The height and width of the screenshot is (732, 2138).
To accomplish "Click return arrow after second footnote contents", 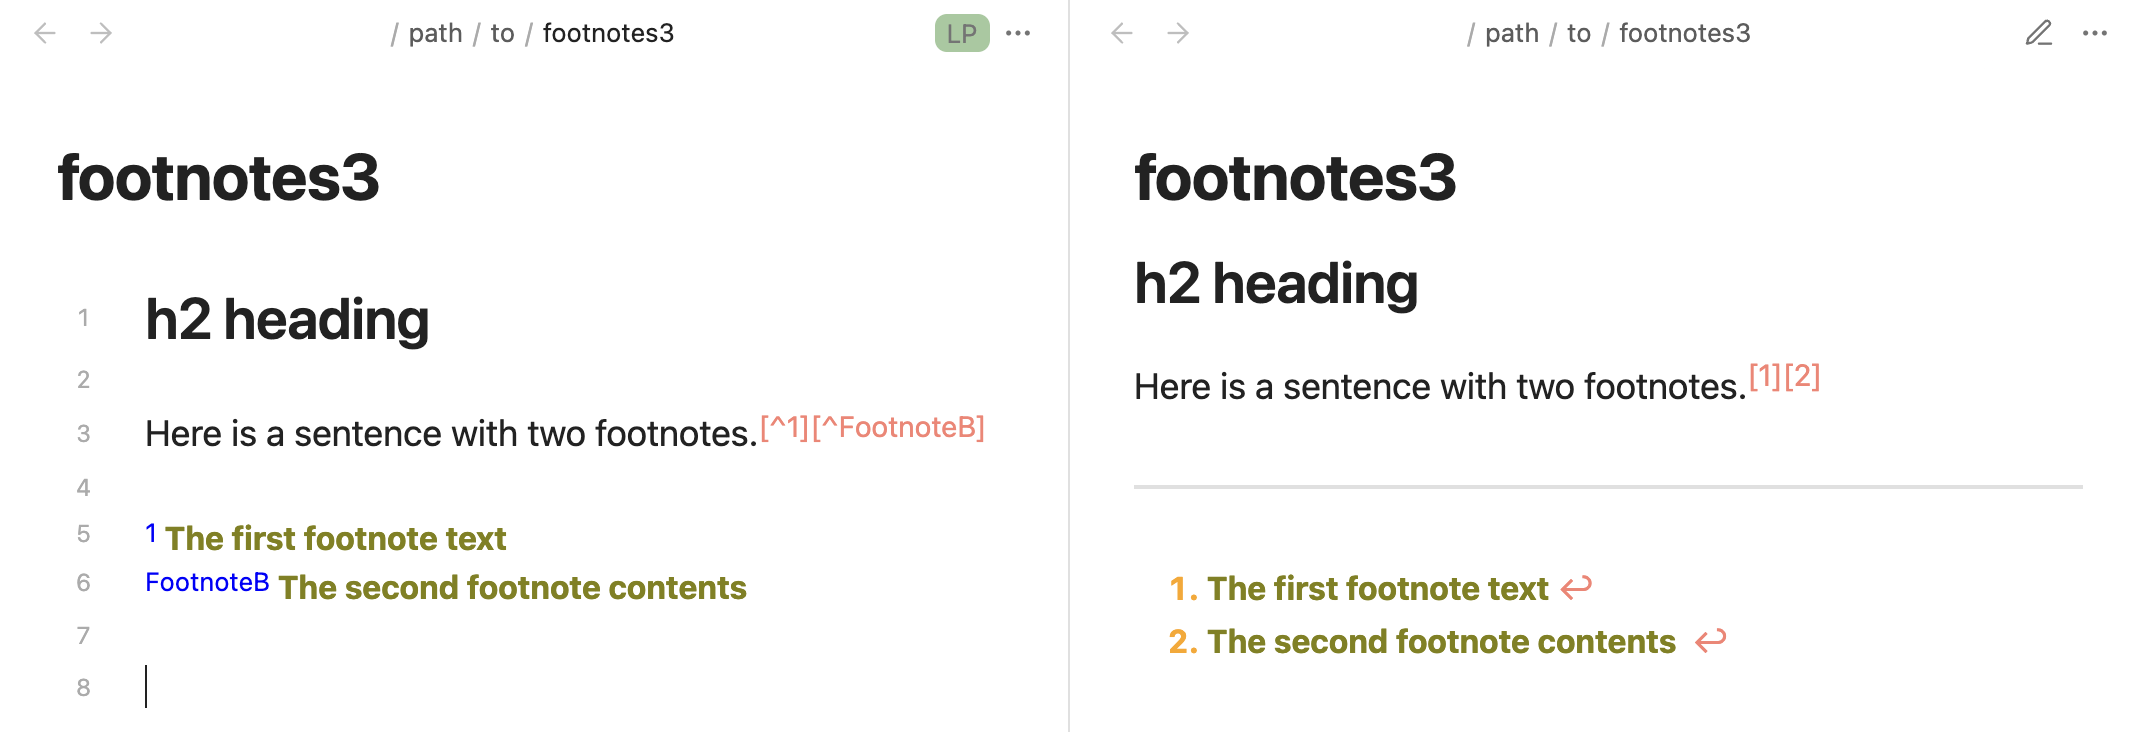I will click(1711, 640).
